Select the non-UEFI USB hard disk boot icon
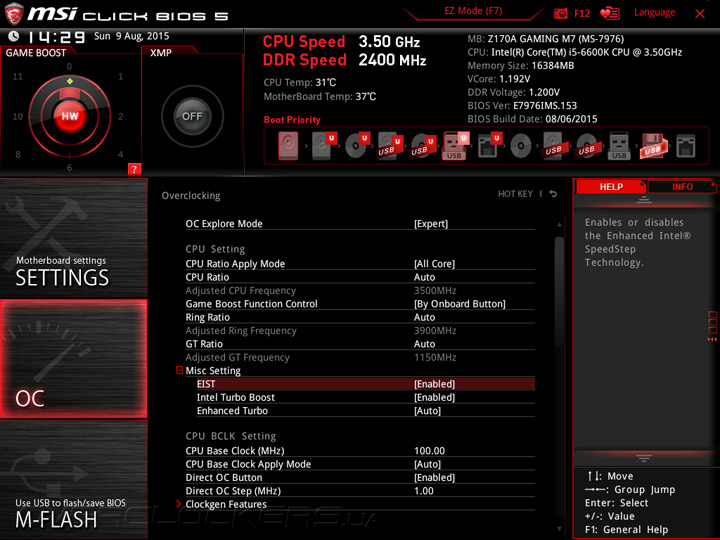This screenshot has width=720, height=540. [553, 146]
